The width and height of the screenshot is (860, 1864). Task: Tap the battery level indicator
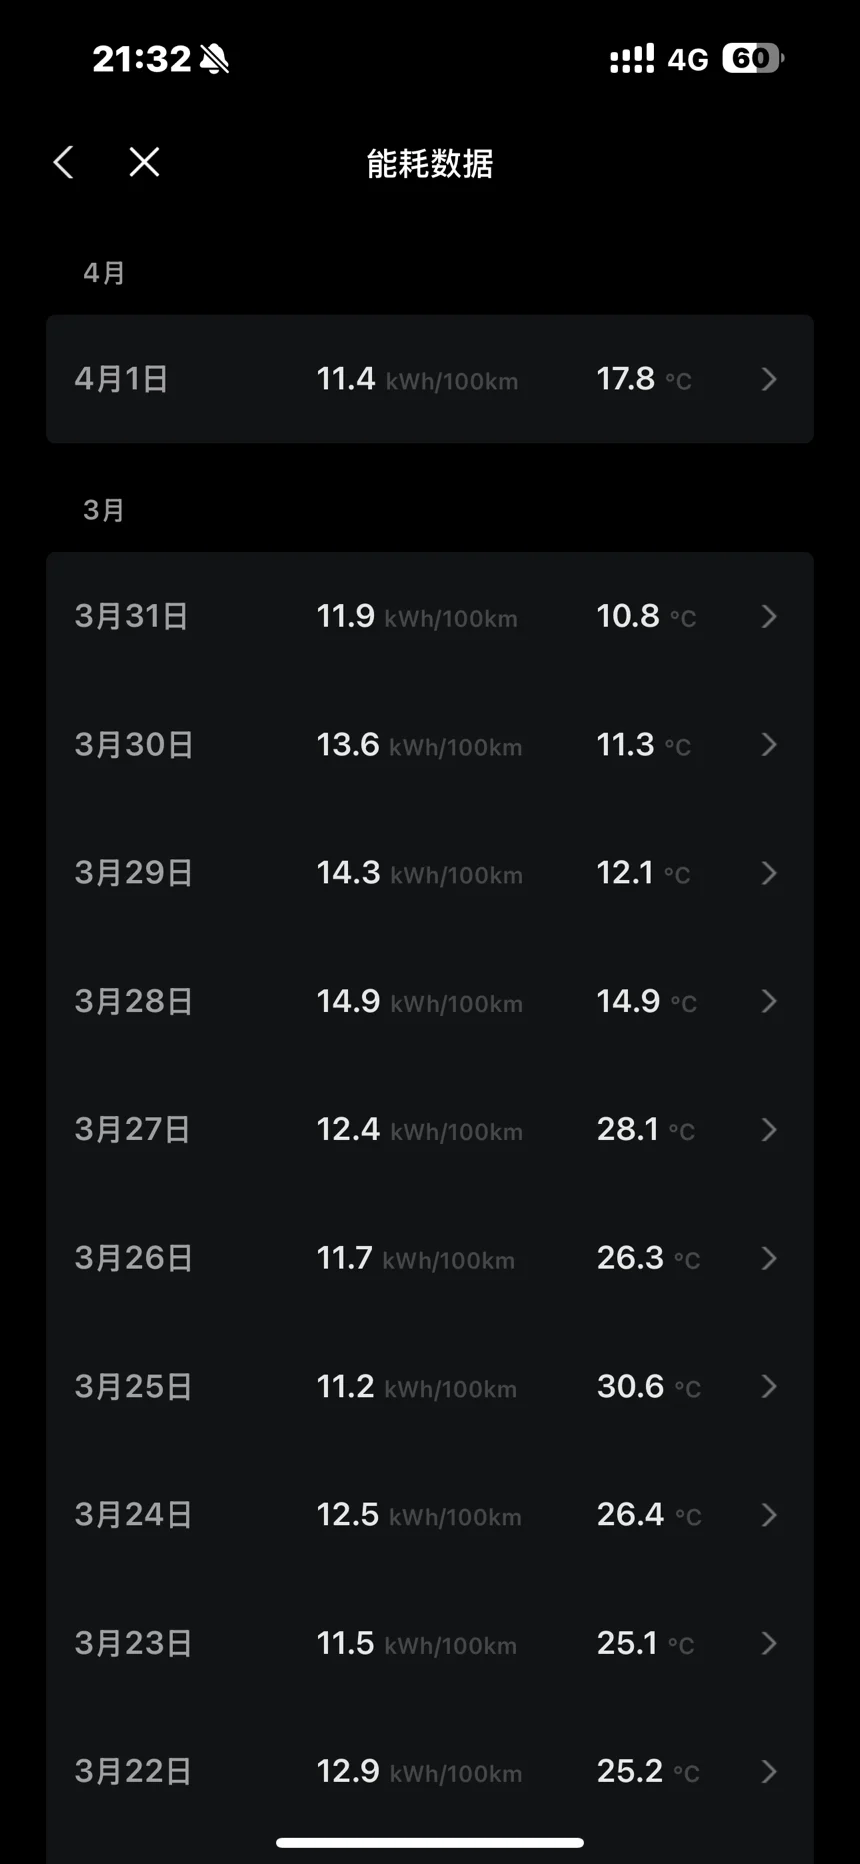753,59
